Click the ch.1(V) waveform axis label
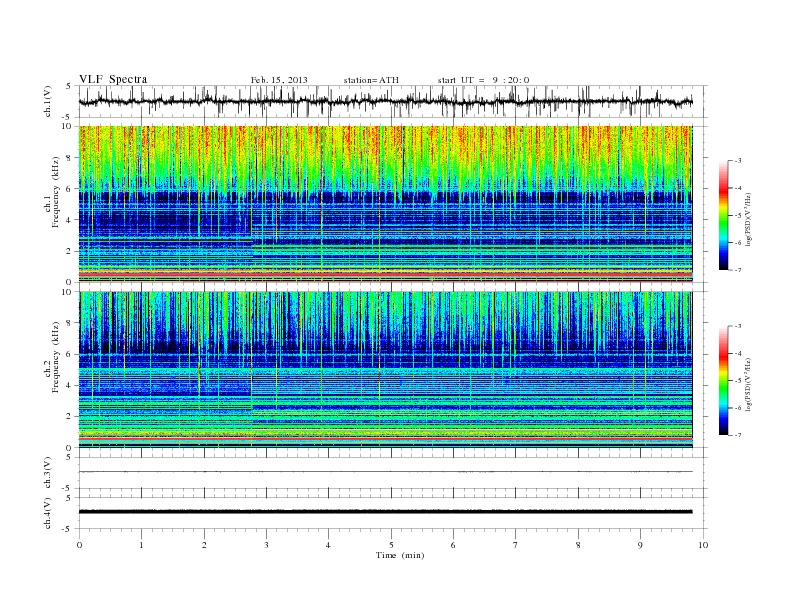This screenshot has width=792, height=612. [48, 101]
